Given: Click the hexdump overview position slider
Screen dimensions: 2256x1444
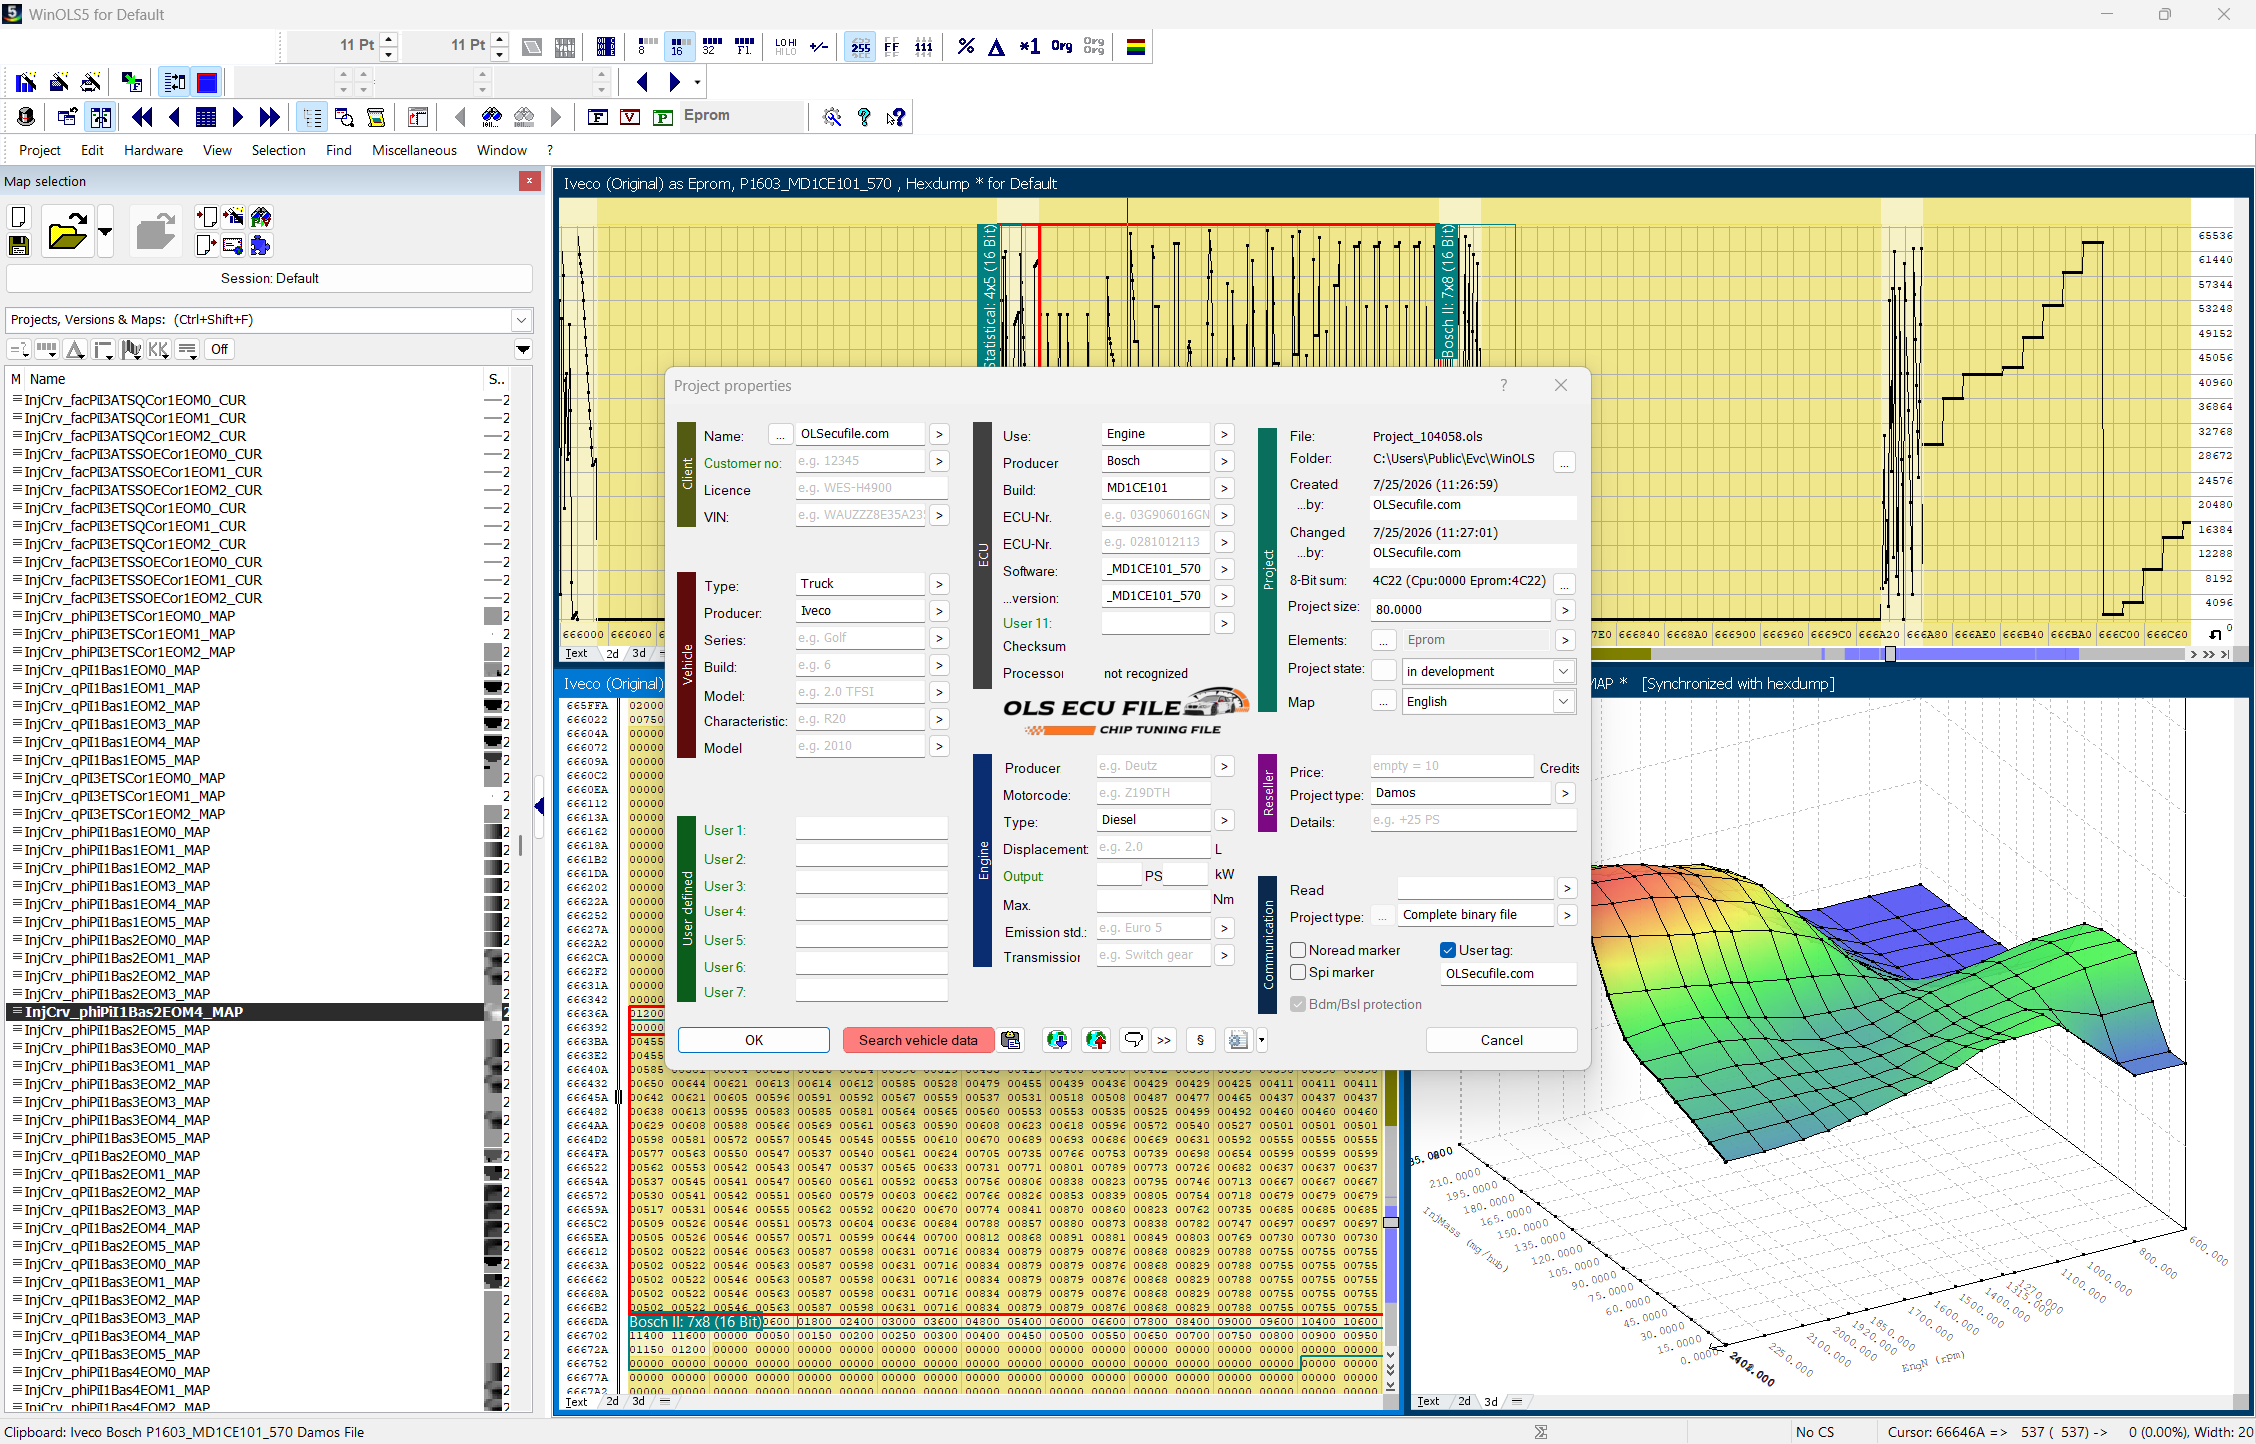Looking at the screenshot, I should [1890, 654].
